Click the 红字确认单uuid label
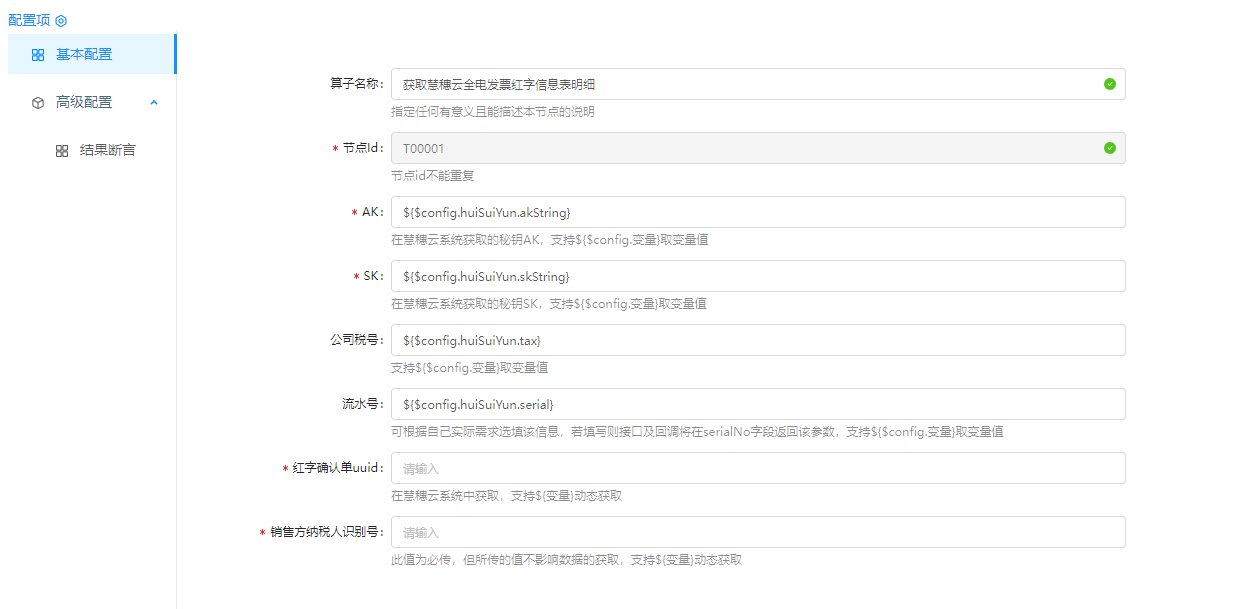Screen dimensions: 1251x609 (x=338, y=468)
